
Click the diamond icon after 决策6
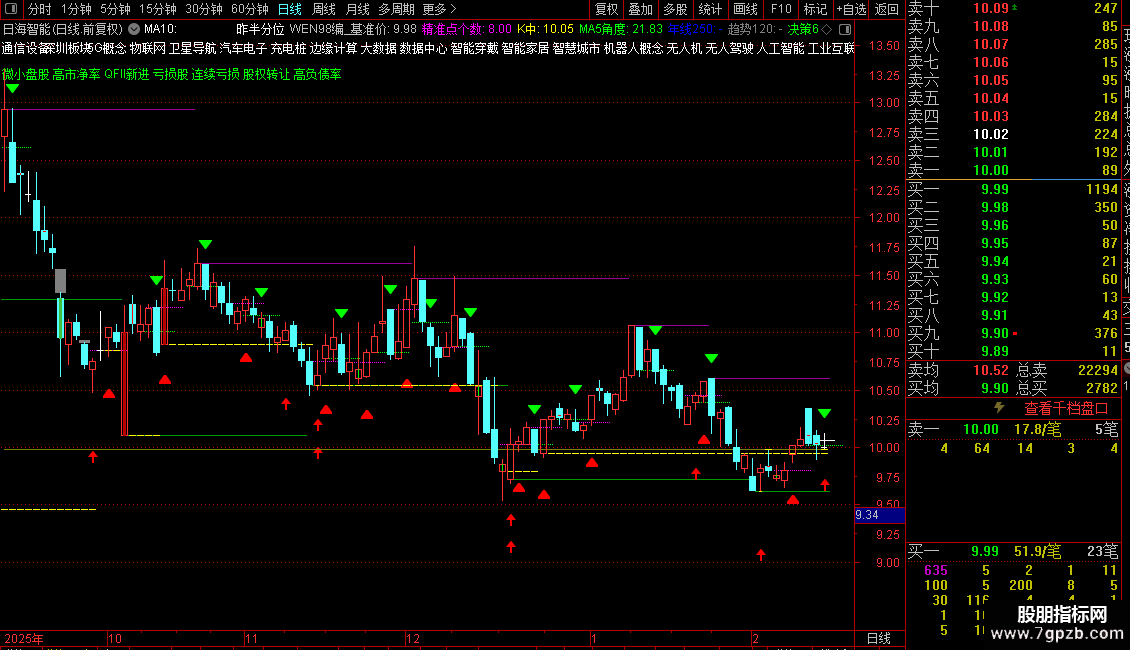[x=827, y=29]
